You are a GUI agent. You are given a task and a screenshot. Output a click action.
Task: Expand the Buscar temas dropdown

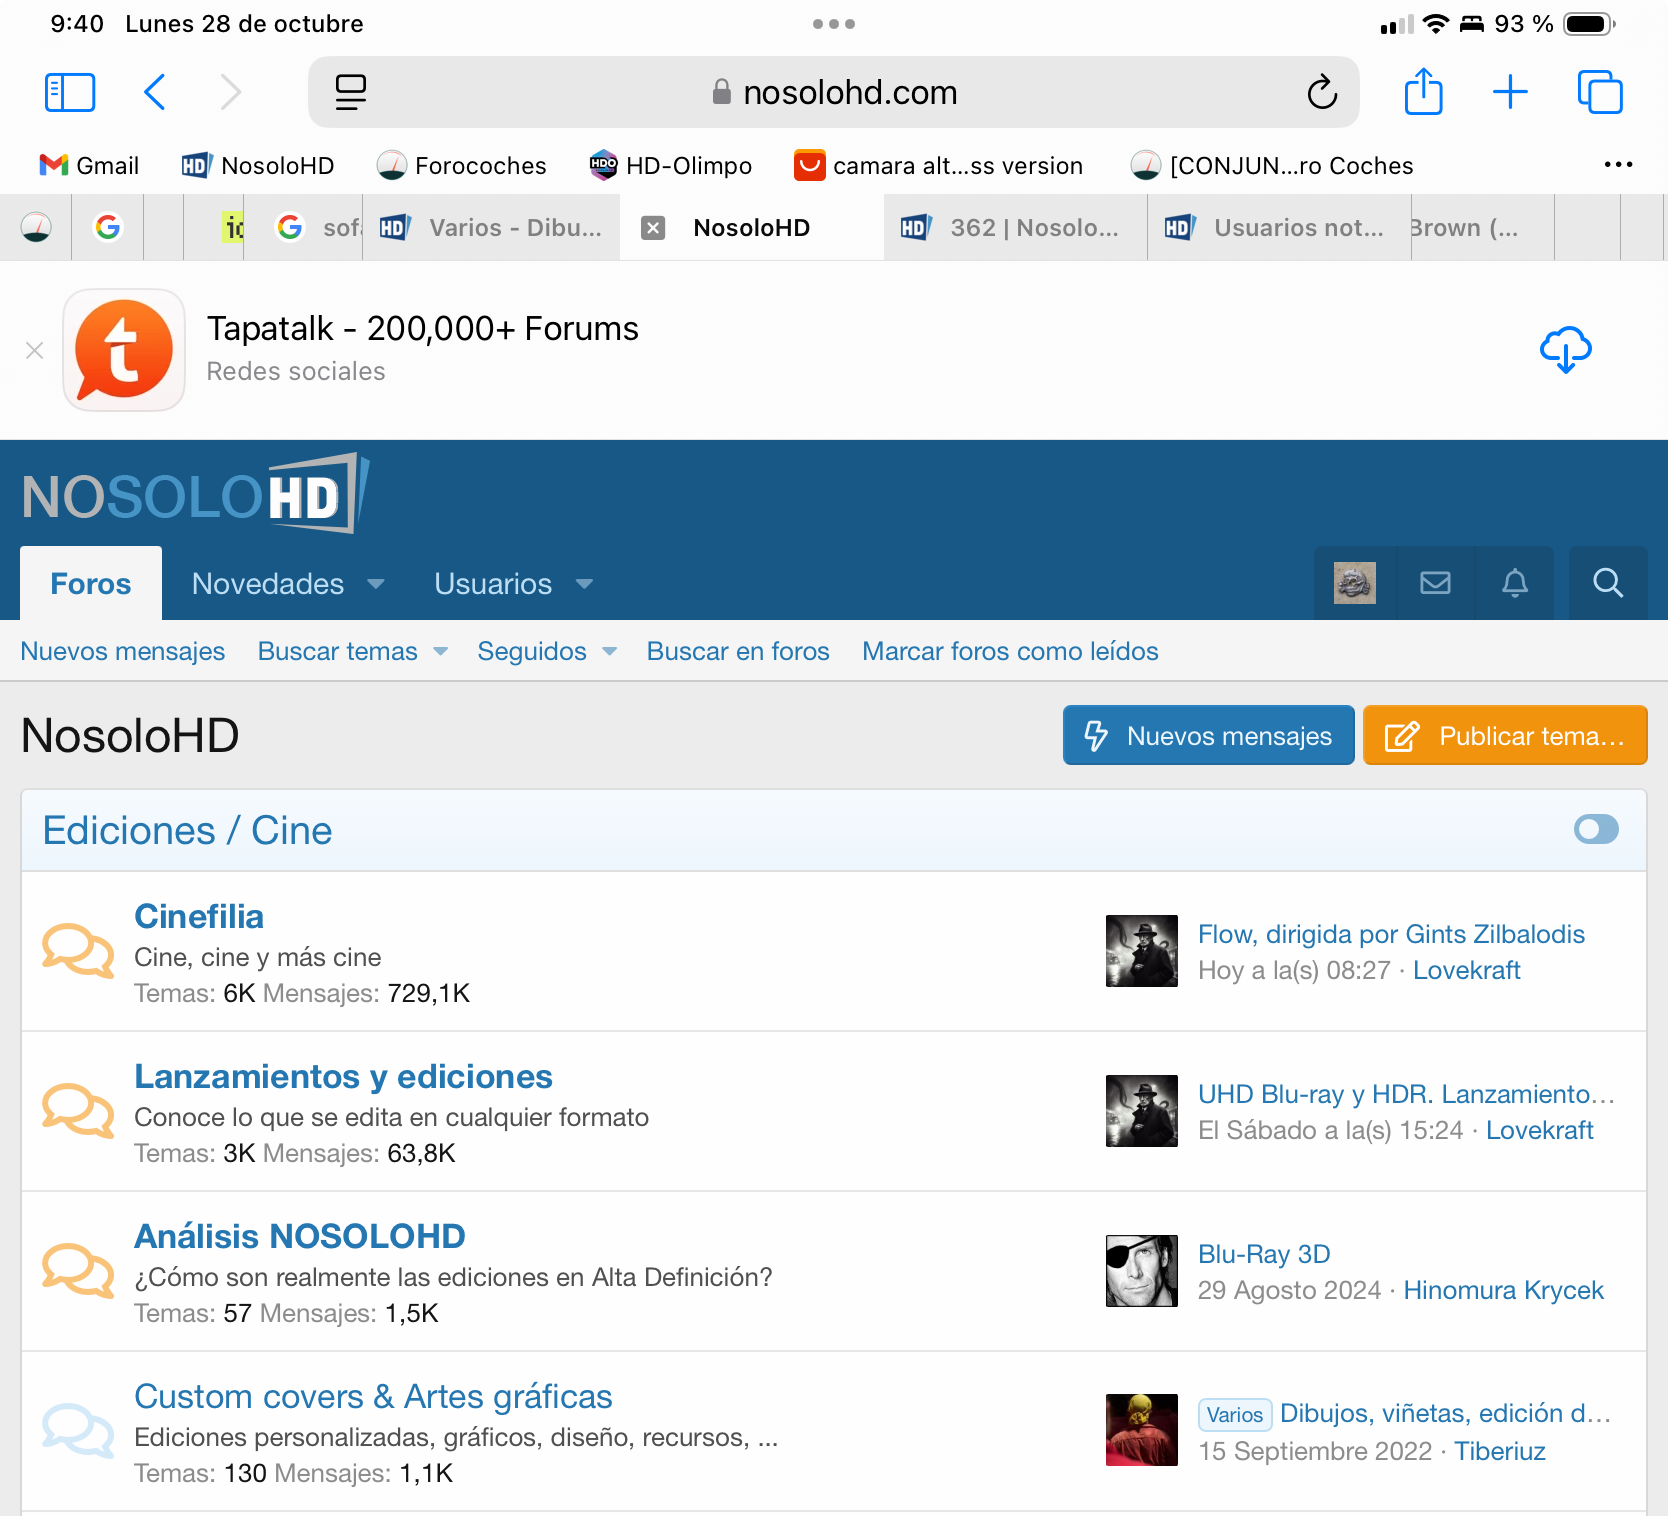coord(440,652)
